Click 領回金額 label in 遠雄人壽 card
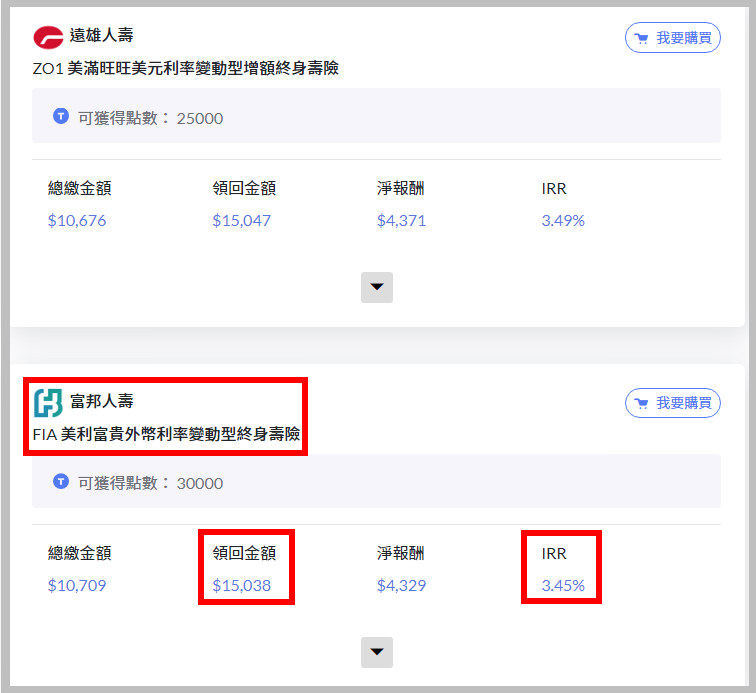The height and width of the screenshot is (693, 756). tap(244, 188)
